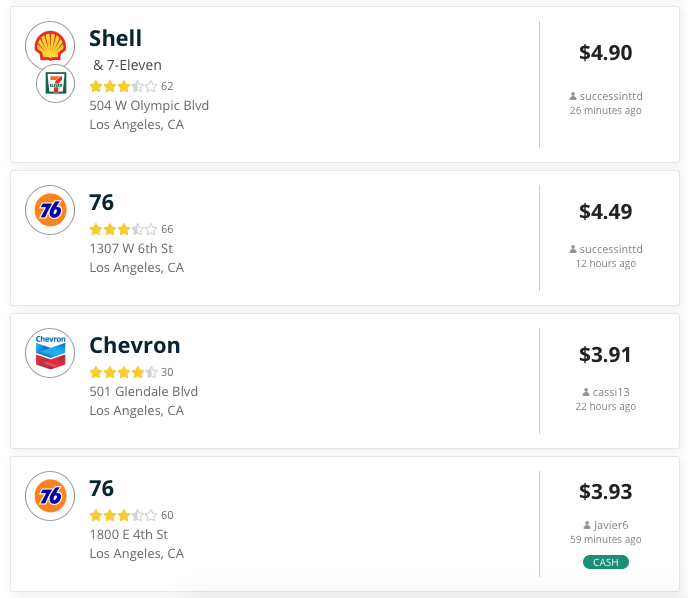Click the 504 W Olympic Blvd address
This screenshot has height=598, width=688.
149,105
